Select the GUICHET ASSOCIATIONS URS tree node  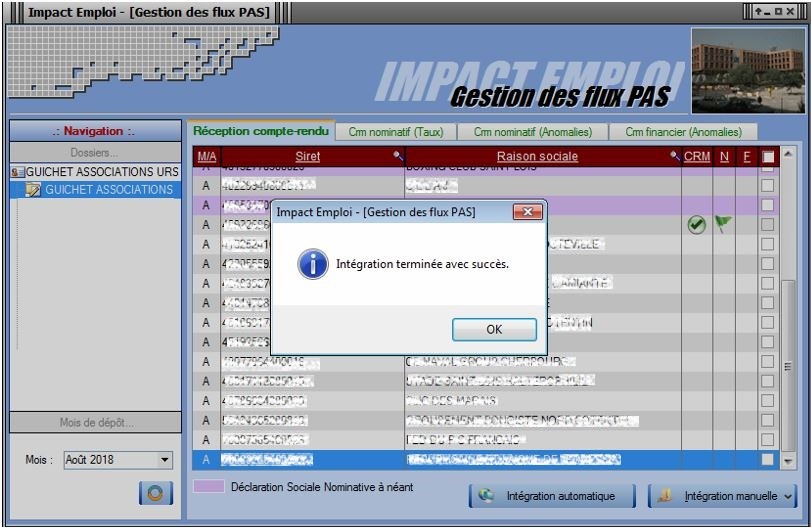coord(102,172)
